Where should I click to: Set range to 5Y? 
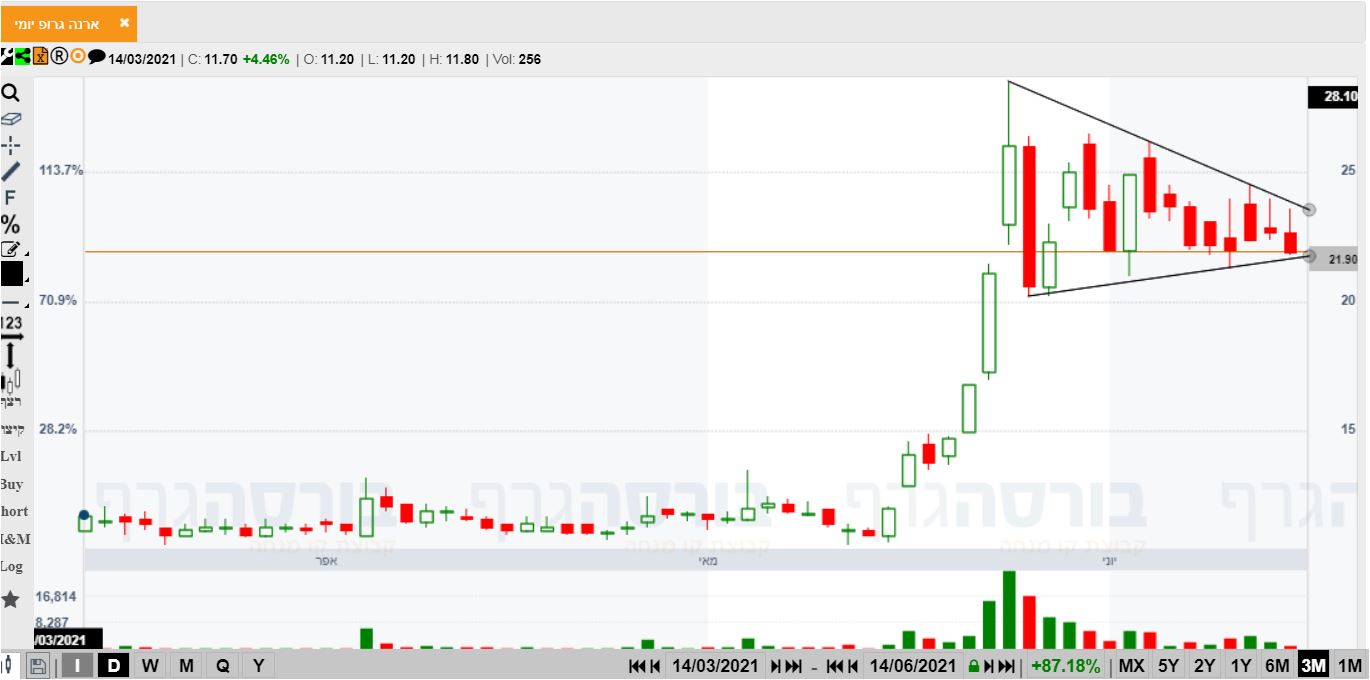click(x=1168, y=666)
